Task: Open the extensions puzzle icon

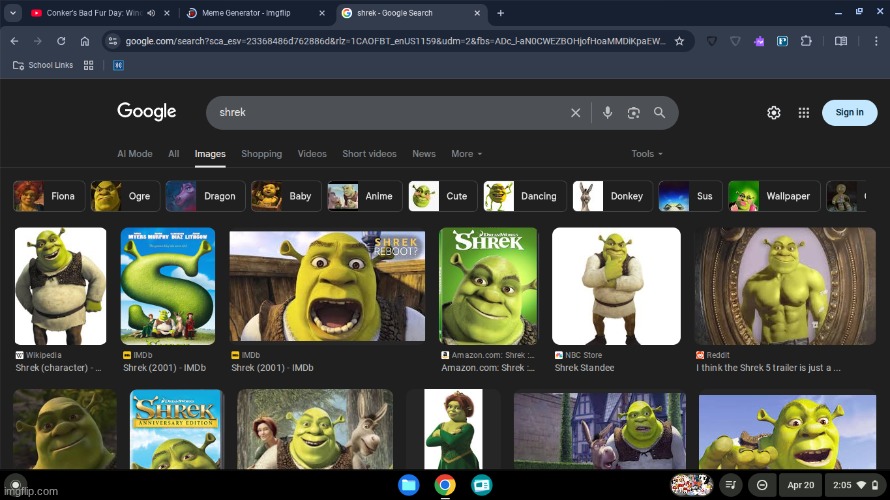Action: [806, 41]
